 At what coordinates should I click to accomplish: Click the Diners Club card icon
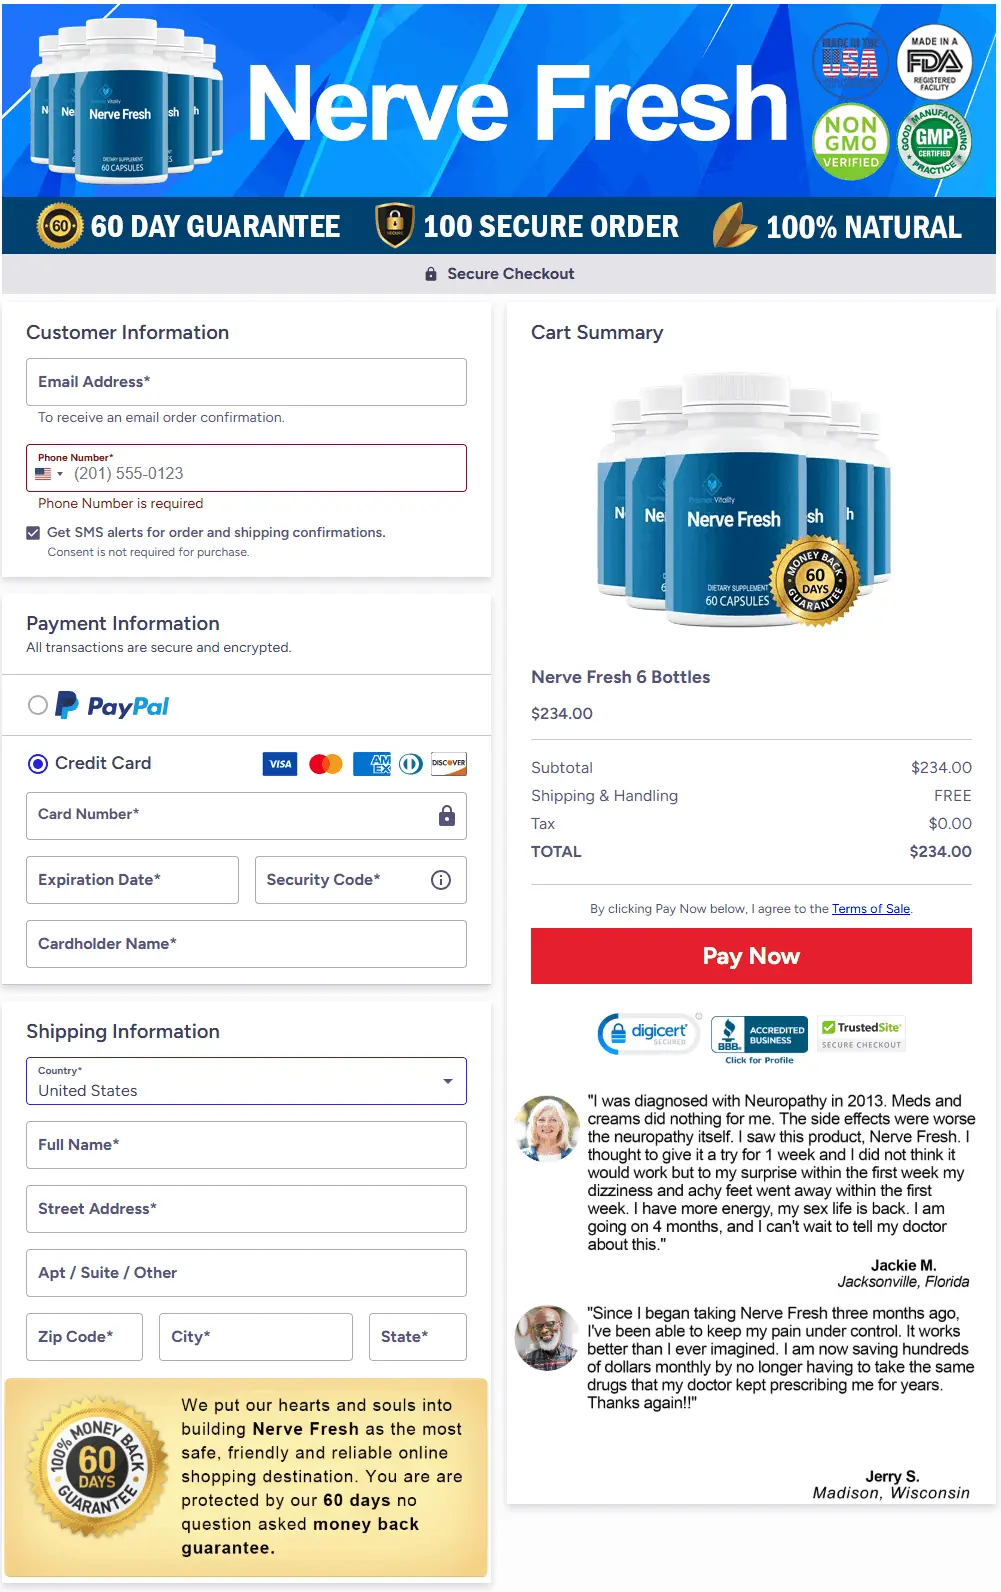(x=411, y=764)
